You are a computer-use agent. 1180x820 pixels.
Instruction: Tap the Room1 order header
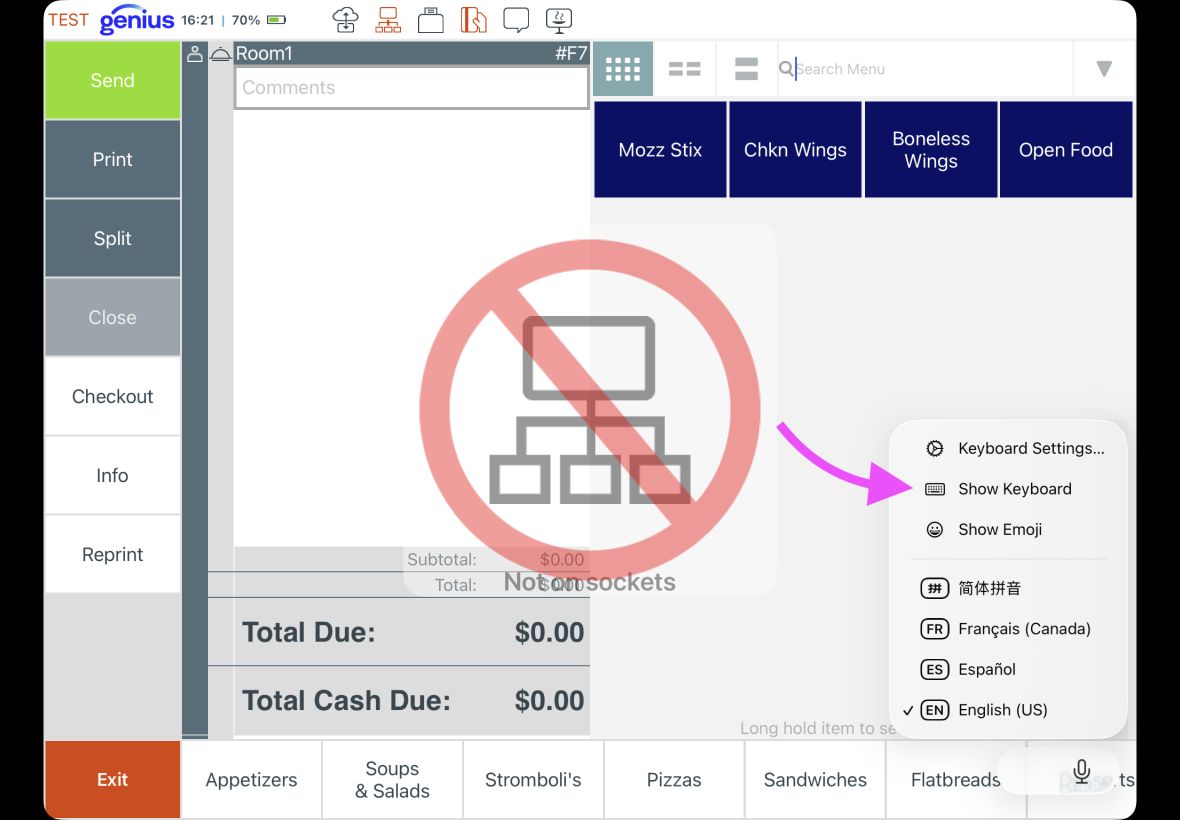point(264,53)
